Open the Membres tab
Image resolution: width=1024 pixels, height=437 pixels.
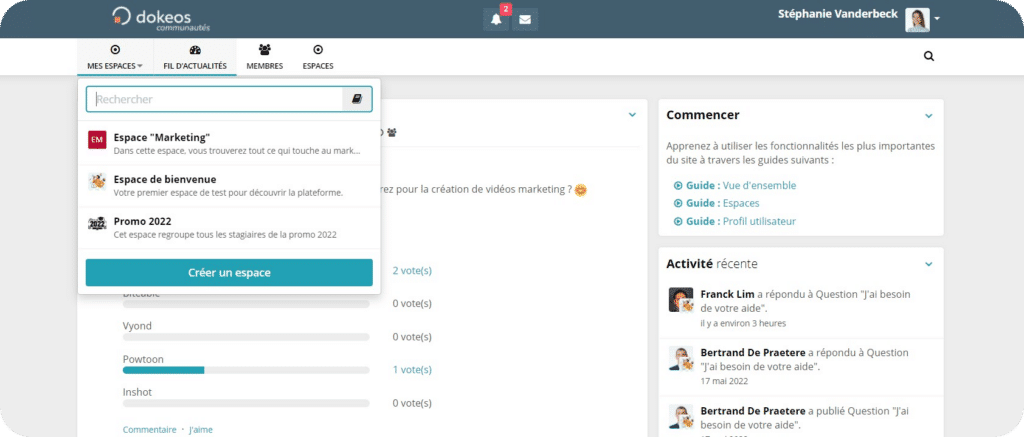click(x=264, y=57)
